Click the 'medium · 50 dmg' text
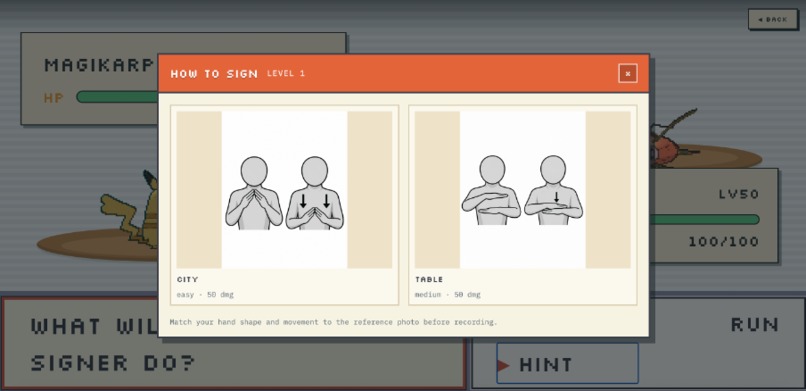This screenshot has height=391, width=806. pos(448,295)
